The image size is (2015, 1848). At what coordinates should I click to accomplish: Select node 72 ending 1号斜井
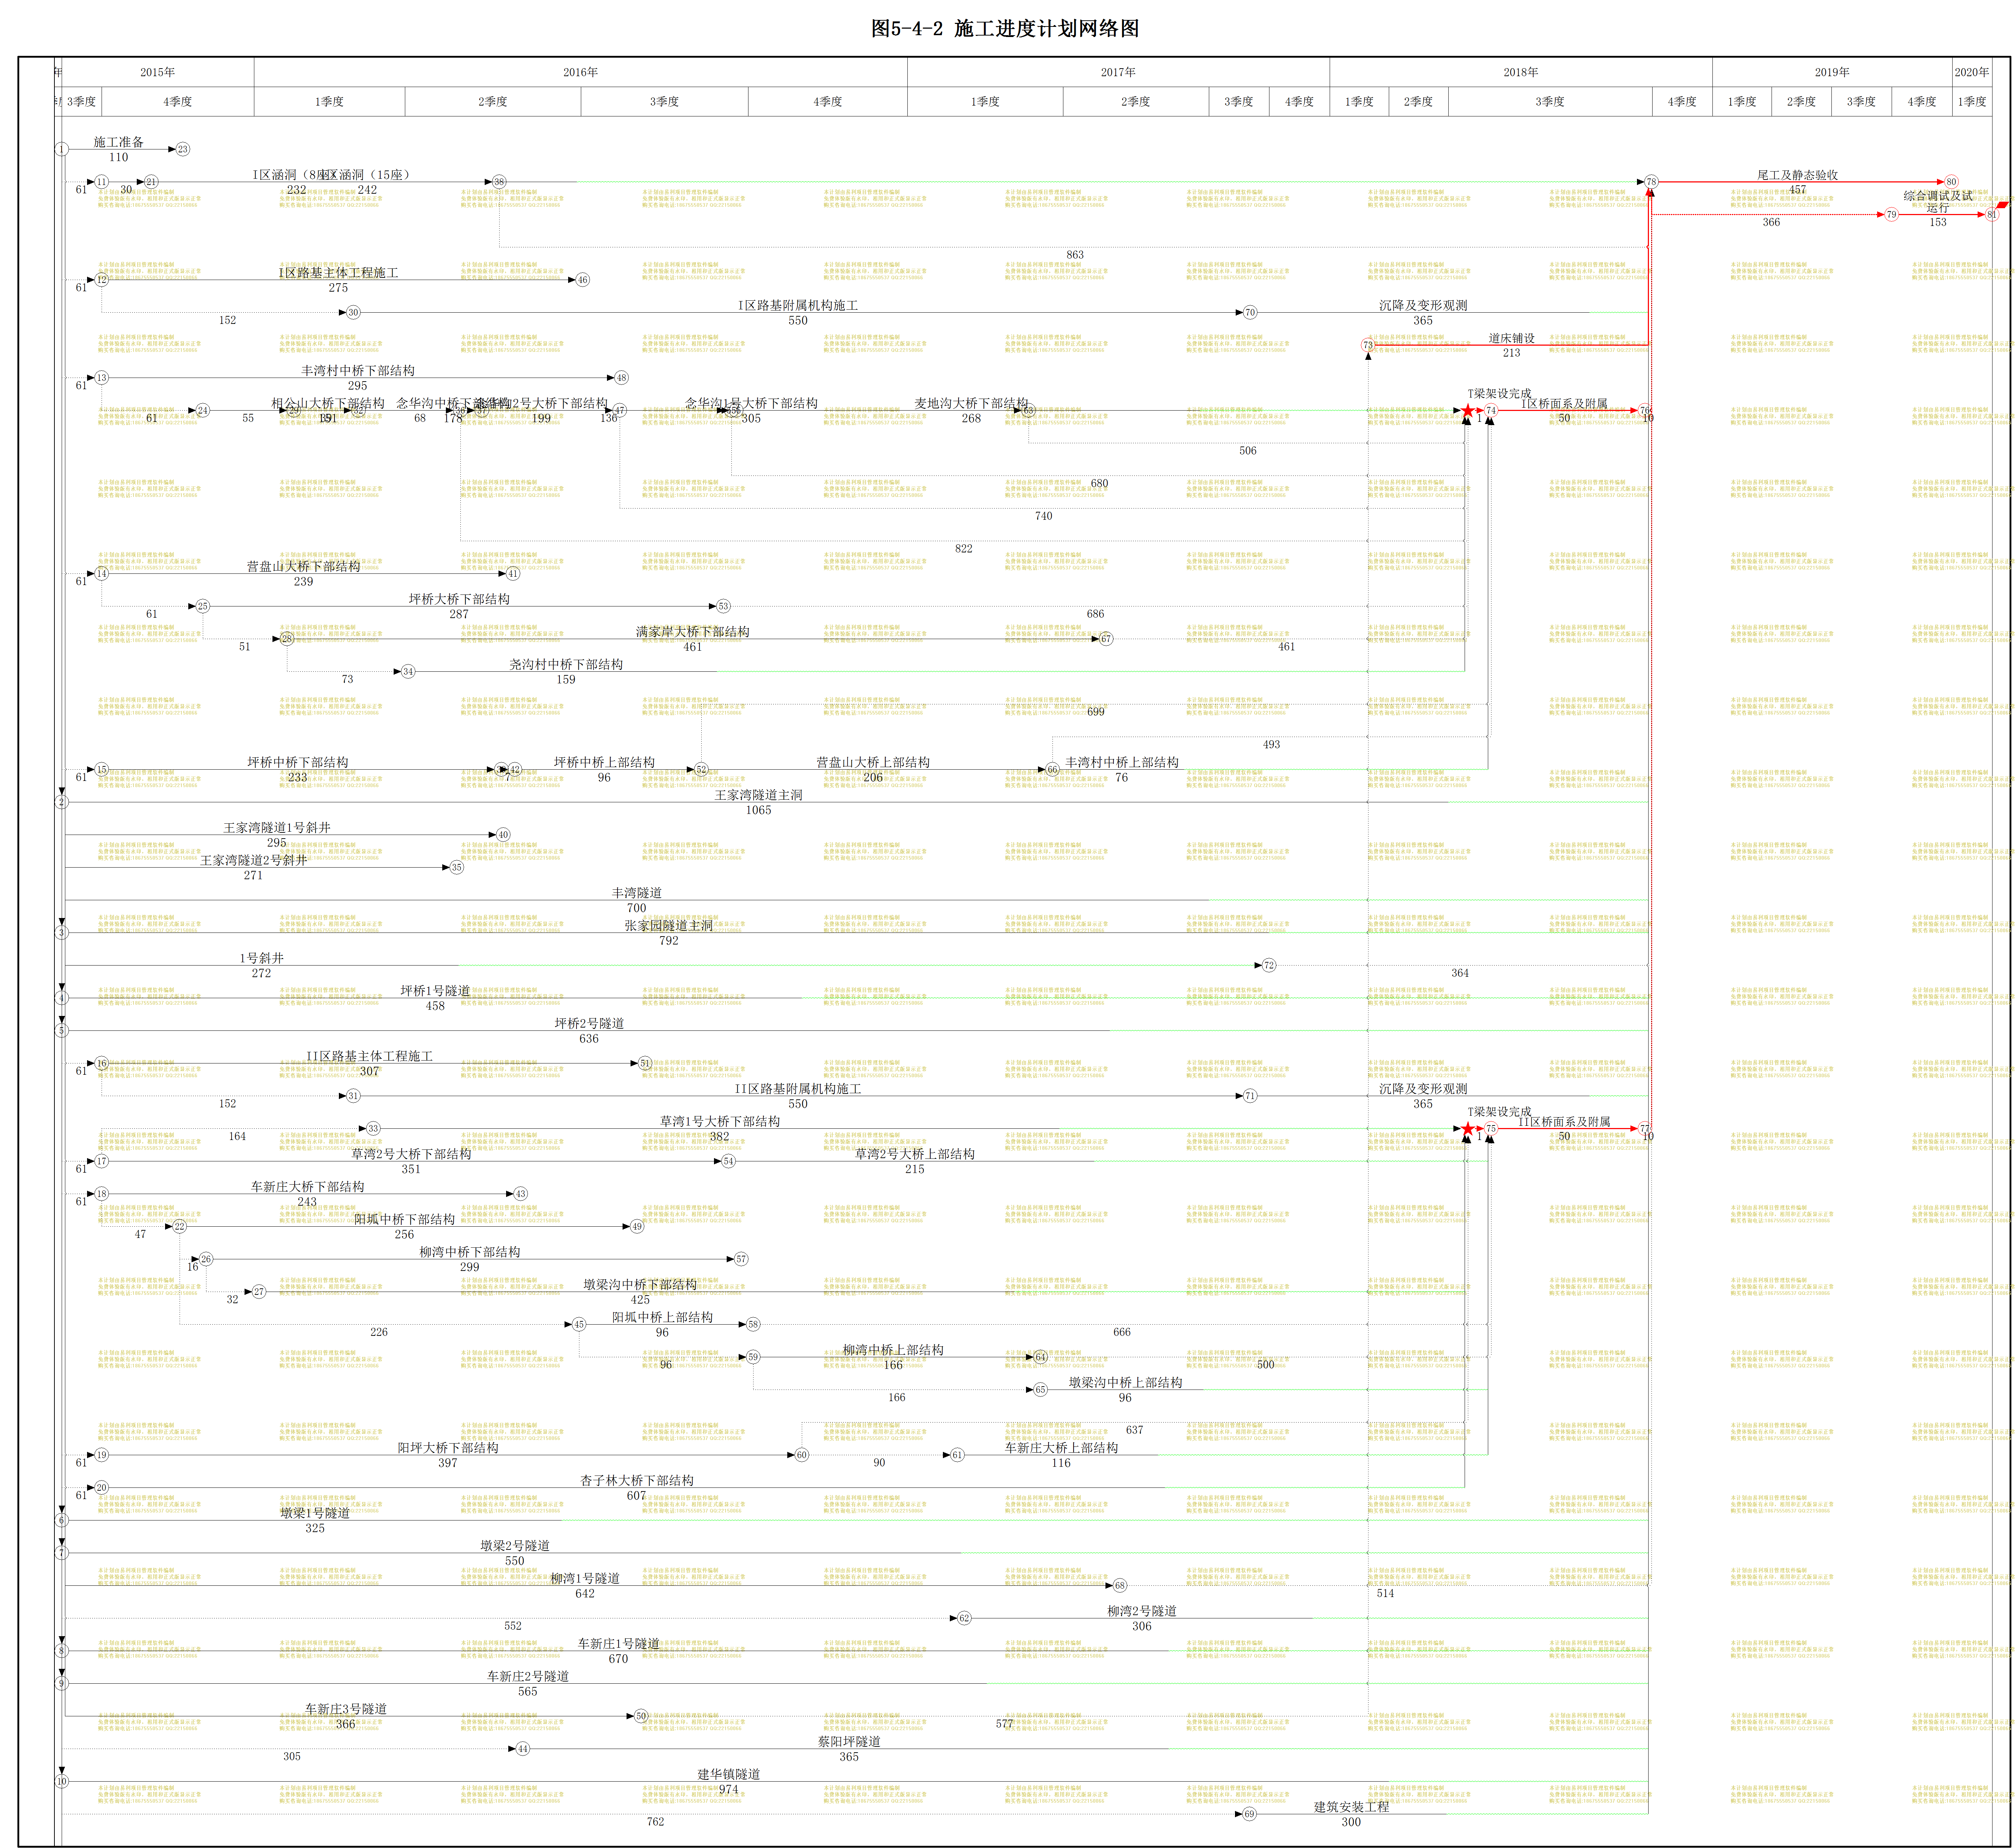[1269, 965]
